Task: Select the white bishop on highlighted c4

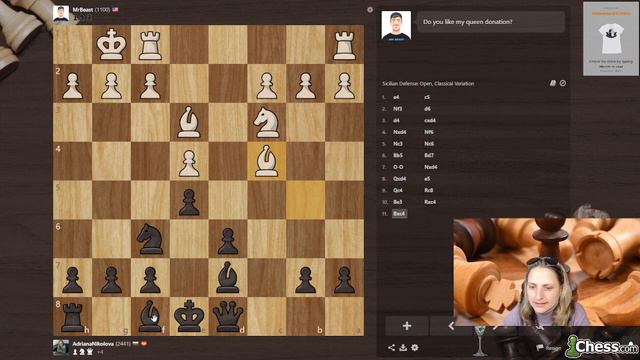Action: (267, 161)
